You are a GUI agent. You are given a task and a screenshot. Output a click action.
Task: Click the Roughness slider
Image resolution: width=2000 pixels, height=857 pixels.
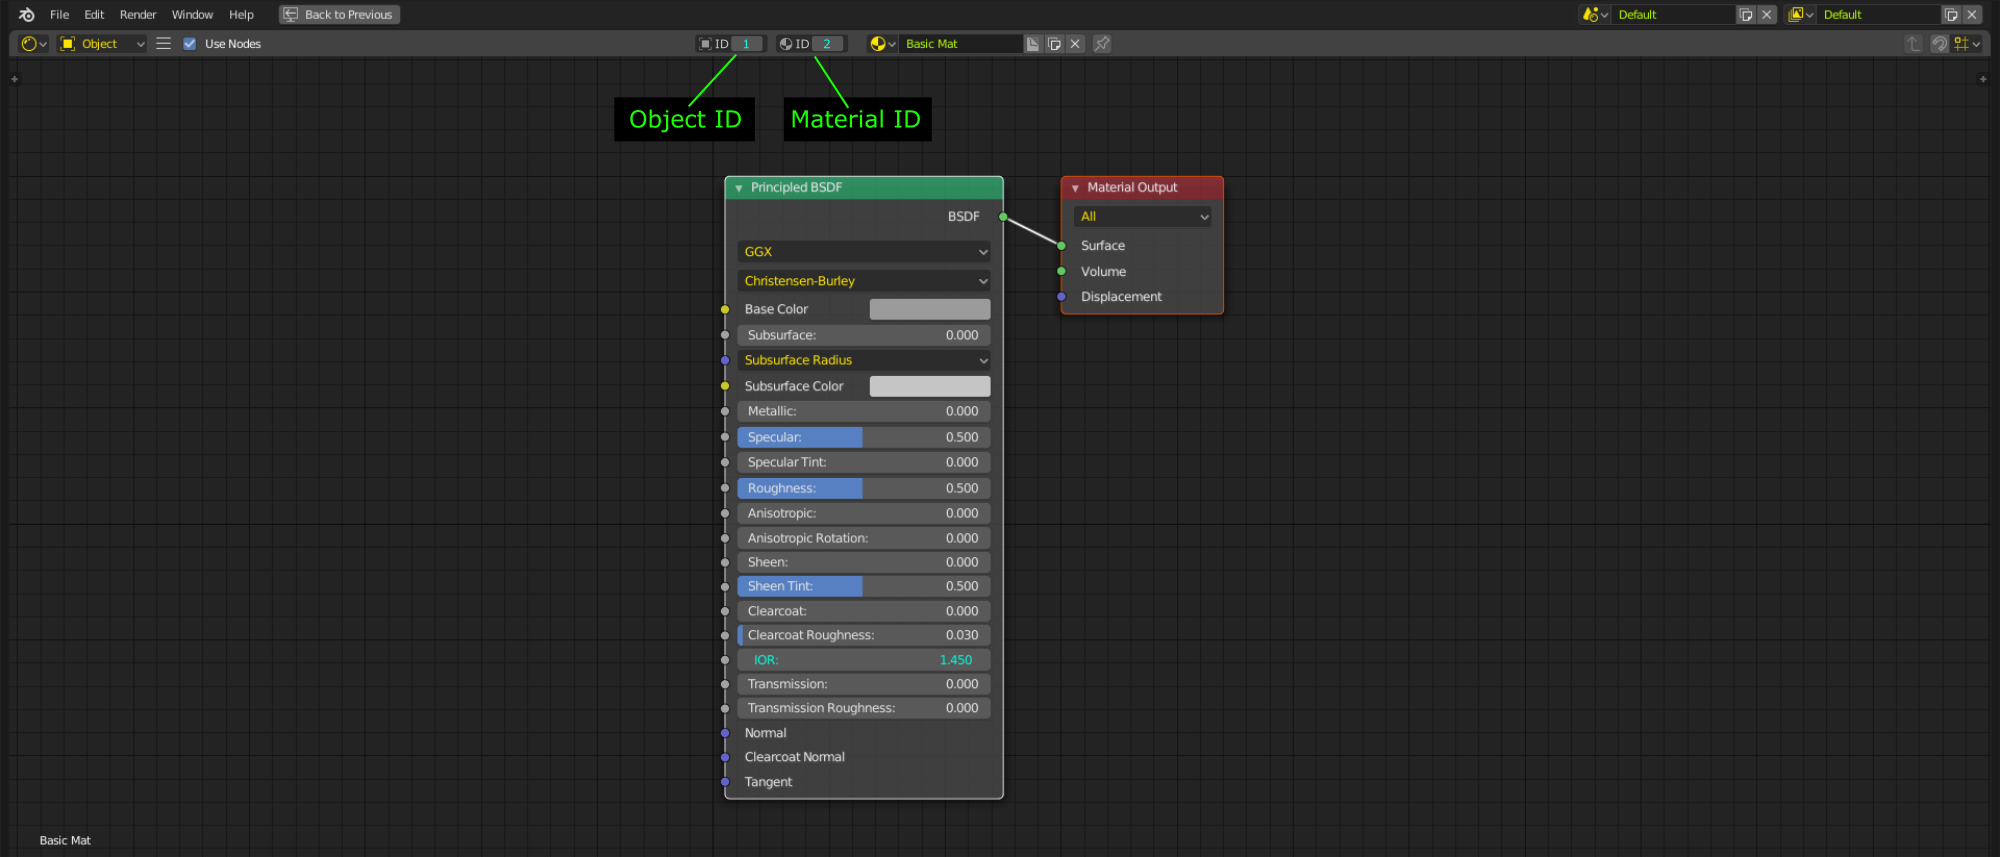coord(864,488)
